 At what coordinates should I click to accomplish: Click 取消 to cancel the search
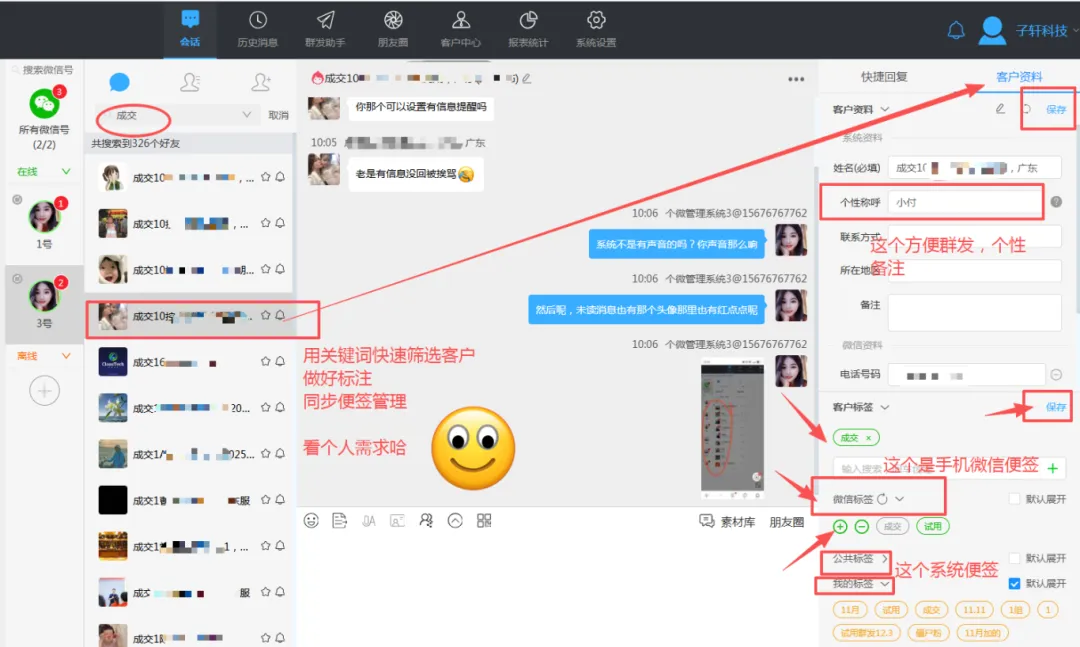coord(278,115)
